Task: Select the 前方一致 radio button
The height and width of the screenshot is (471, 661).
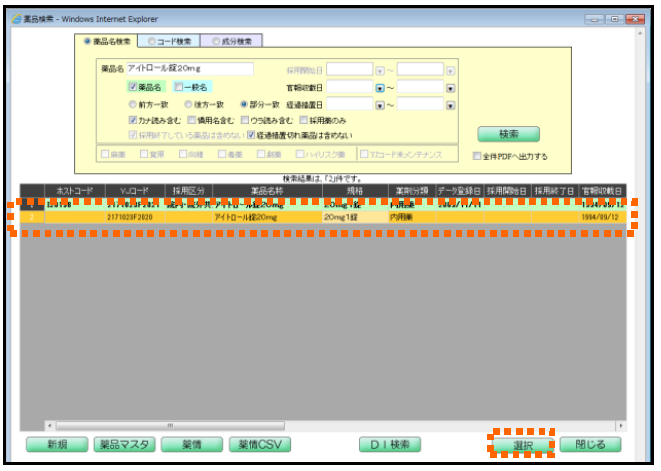Action: pos(132,104)
